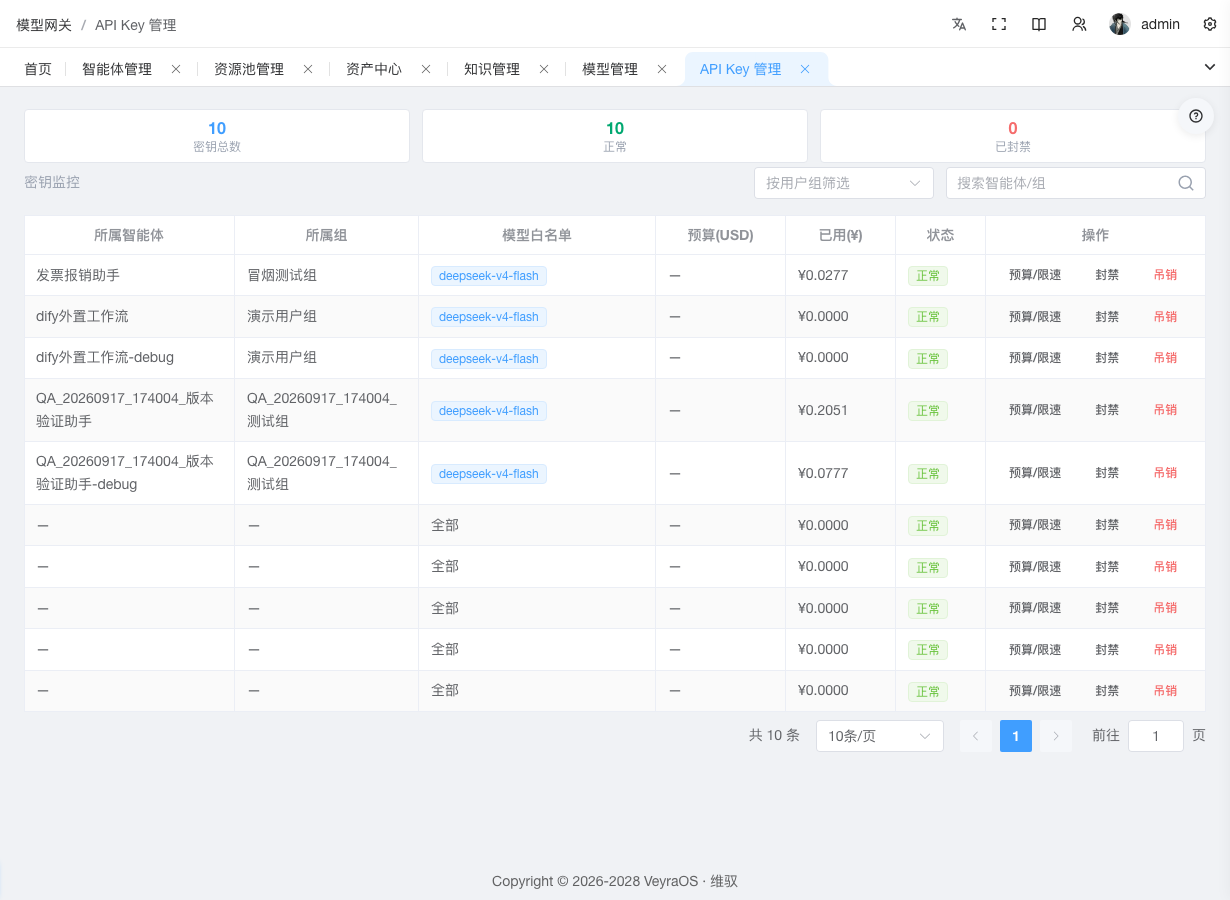This screenshot has width=1230, height=900.
Task: Click the admin avatar
Action: click(1120, 24)
